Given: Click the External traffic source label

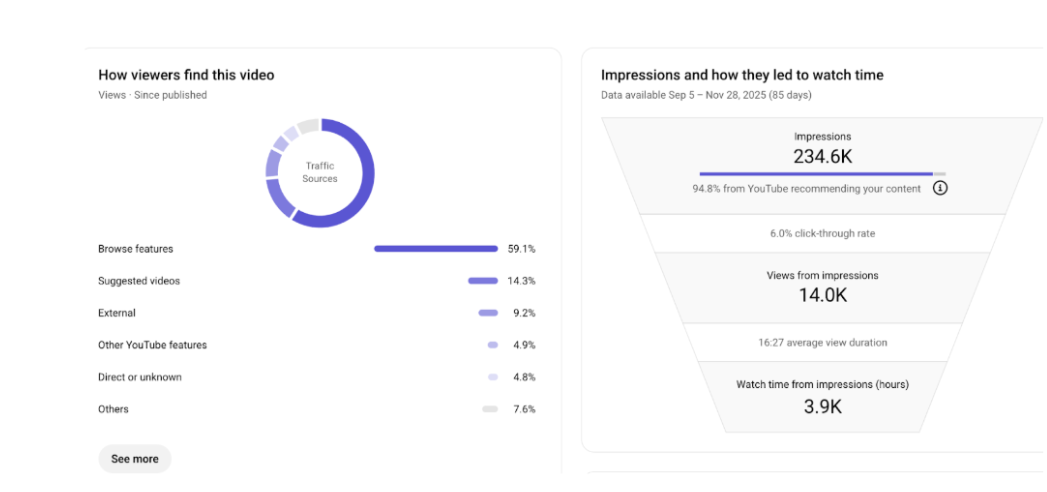Looking at the screenshot, I should click(x=117, y=313).
